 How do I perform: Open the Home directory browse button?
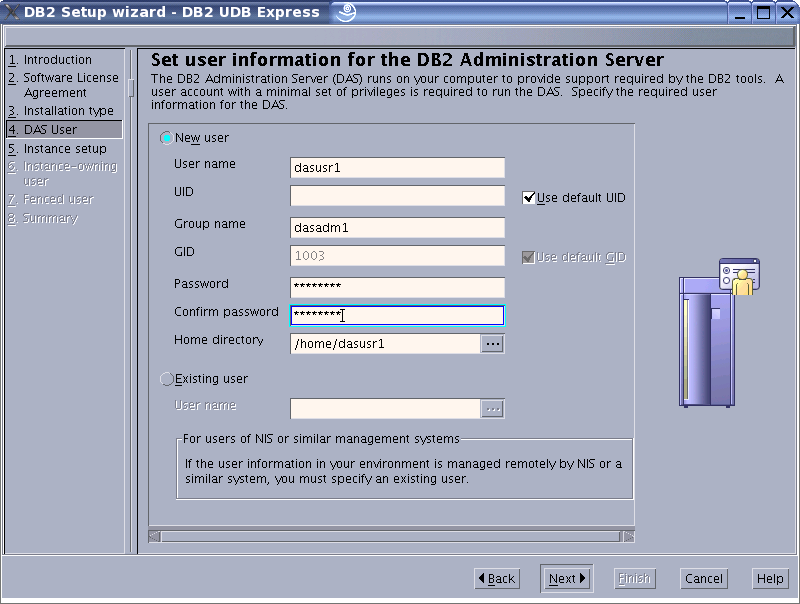(x=492, y=344)
